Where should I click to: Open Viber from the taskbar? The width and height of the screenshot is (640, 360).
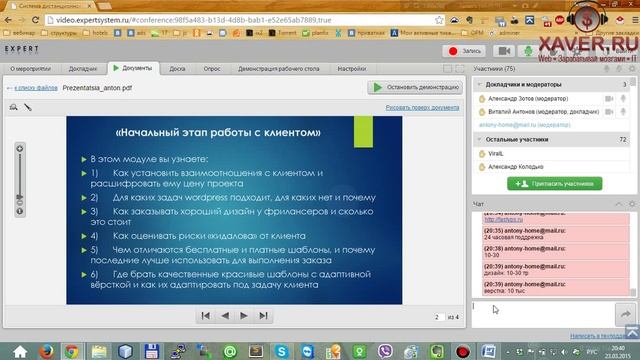point(385,351)
